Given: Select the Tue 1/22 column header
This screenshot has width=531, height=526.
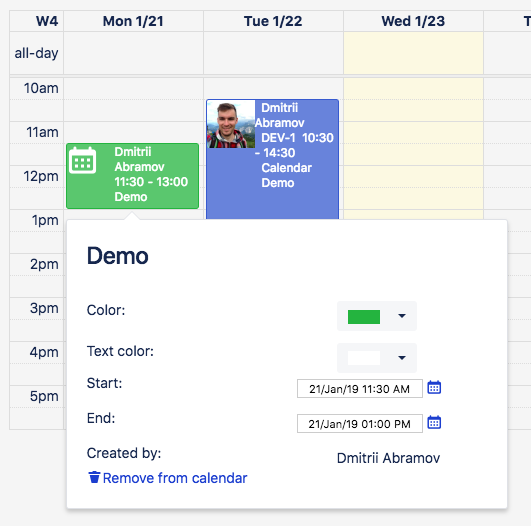Looking at the screenshot, I should pos(273,21).
